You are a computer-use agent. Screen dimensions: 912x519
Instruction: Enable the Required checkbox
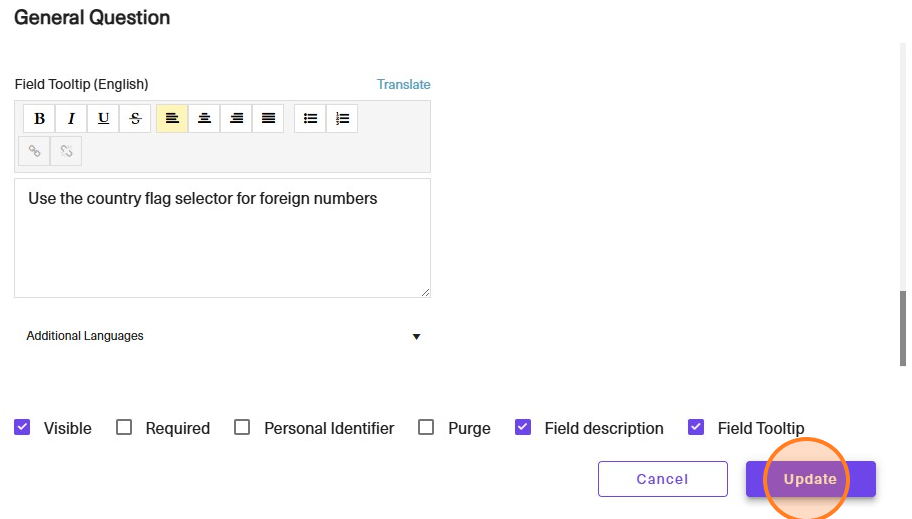click(x=124, y=428)
